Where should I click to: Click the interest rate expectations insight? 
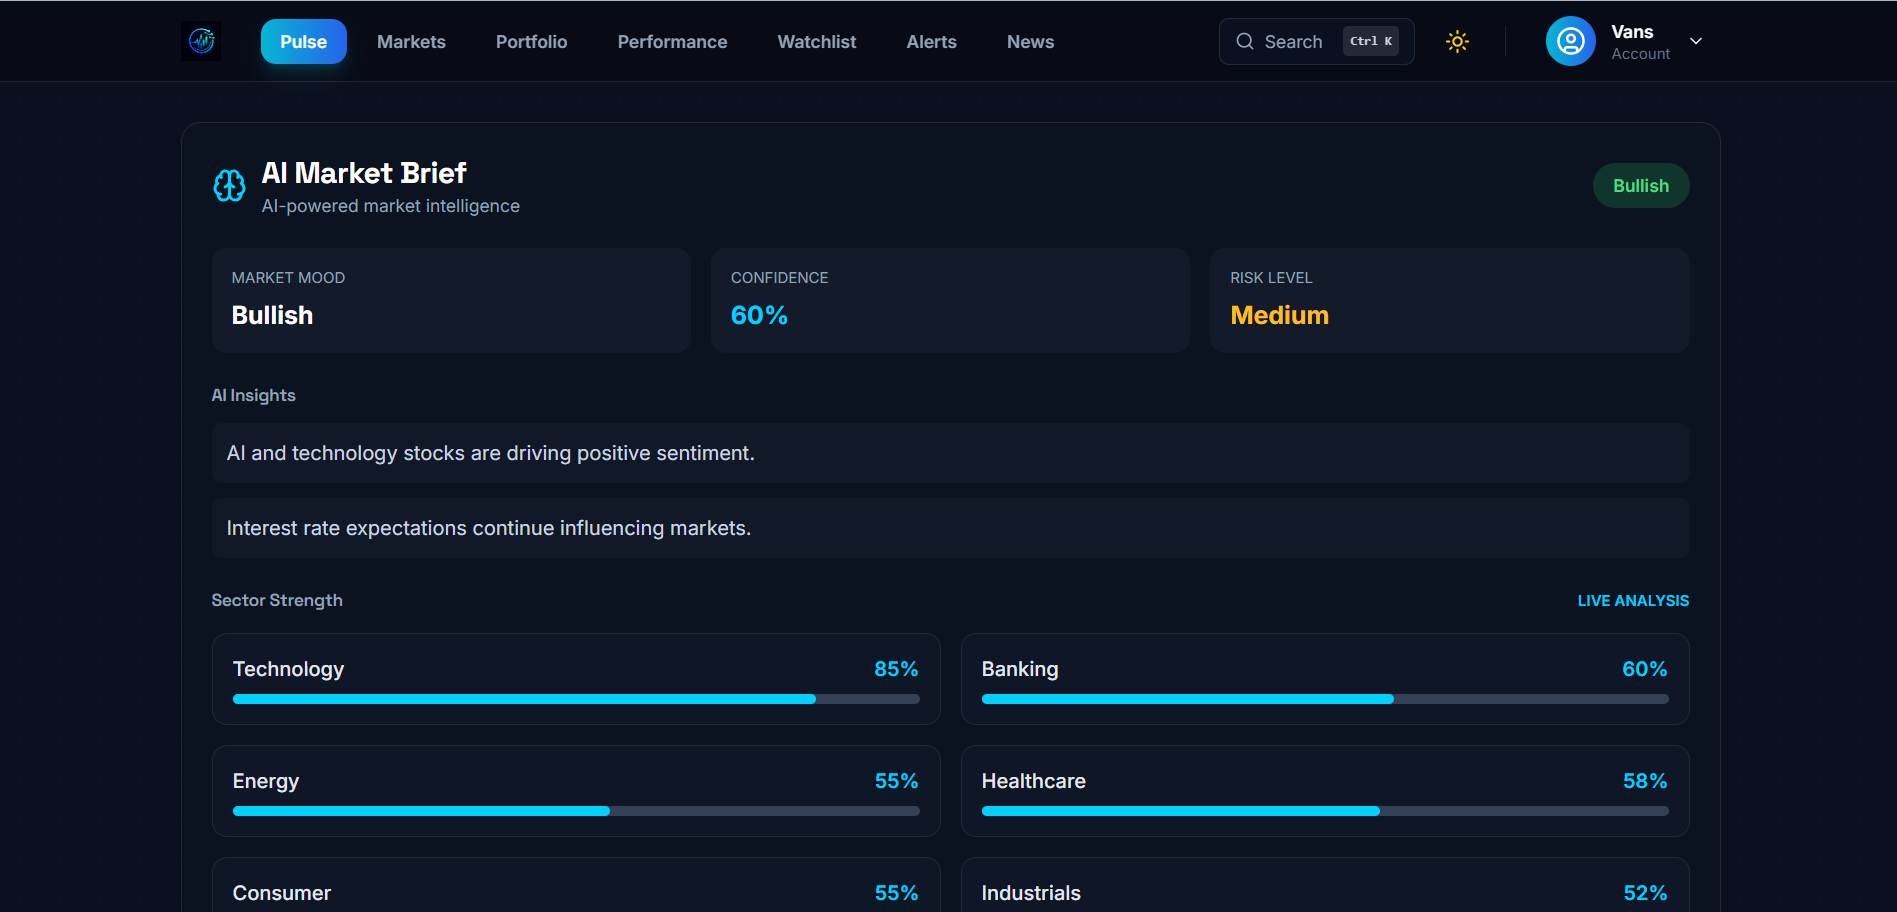pyautogui.click(x=950, y=528)
